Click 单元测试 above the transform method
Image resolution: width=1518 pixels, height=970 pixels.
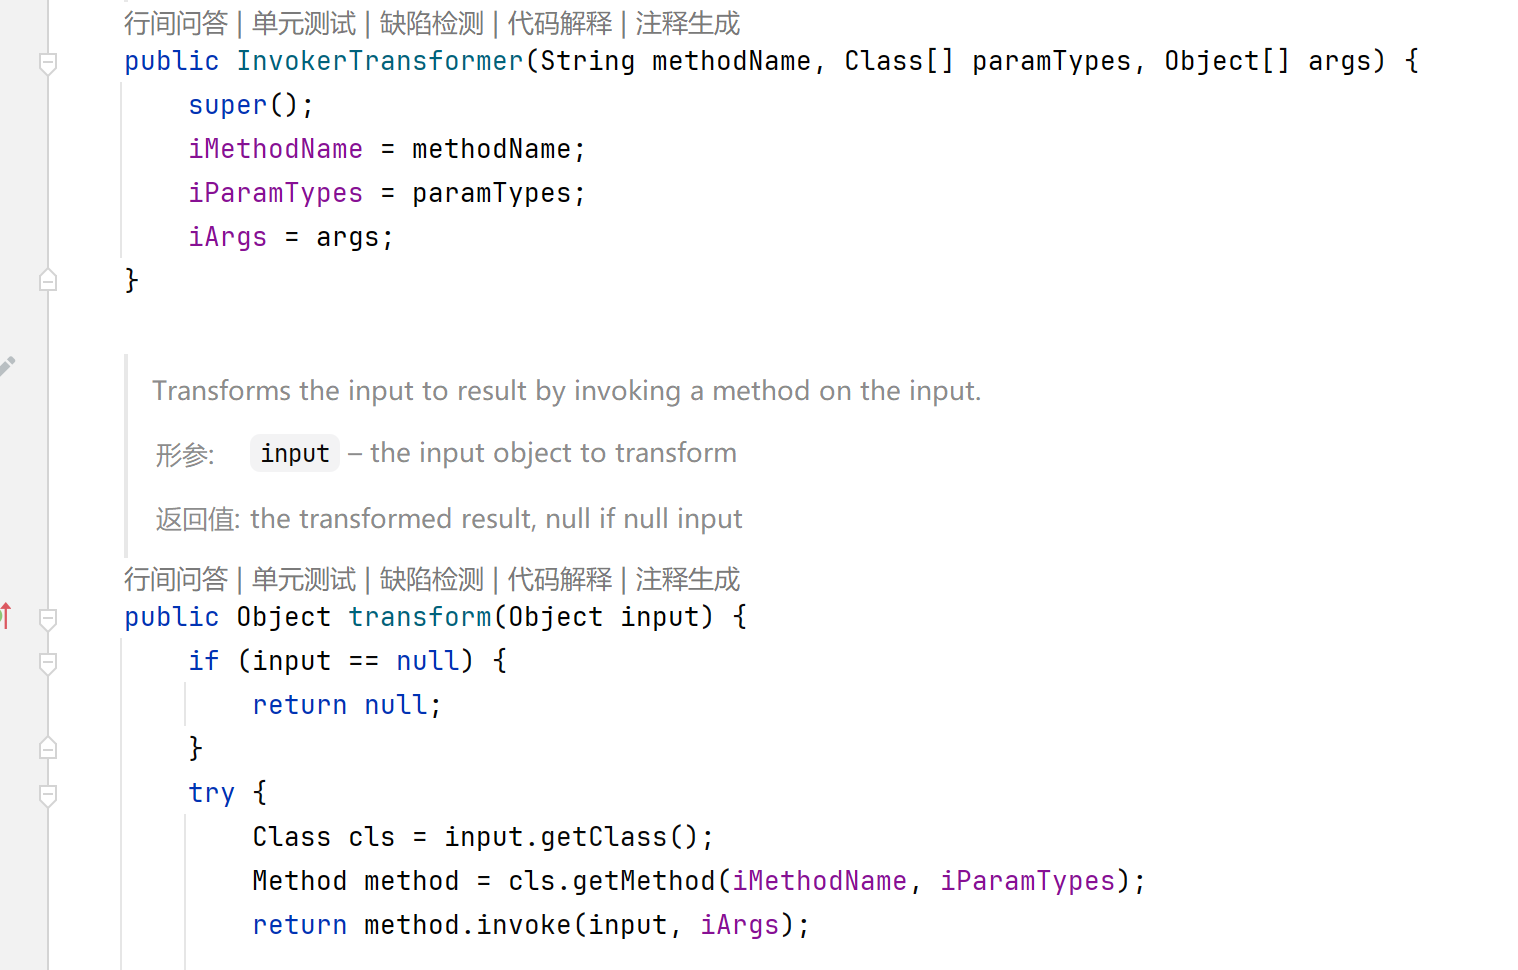(304, 579)
